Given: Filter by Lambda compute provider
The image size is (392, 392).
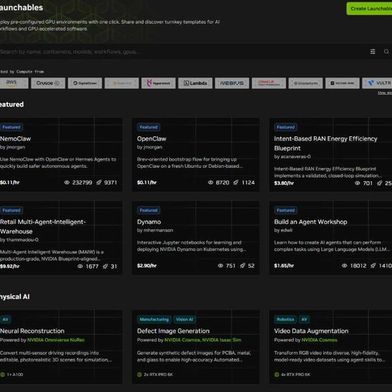Looking at the screenshot, I should coord(195,83).
